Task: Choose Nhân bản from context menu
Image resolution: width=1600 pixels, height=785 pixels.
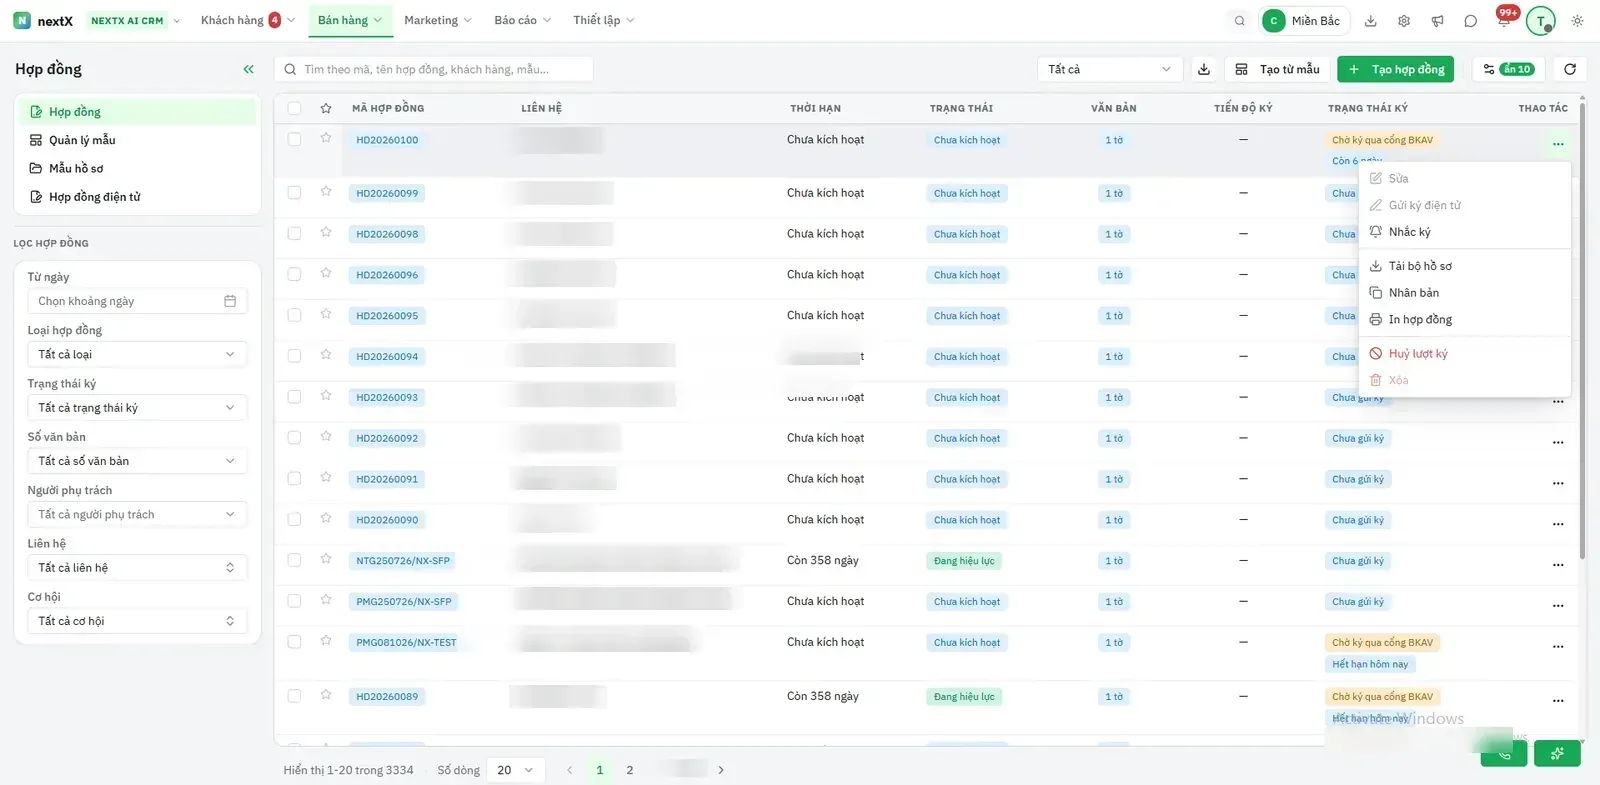Action: [1413, 293]
